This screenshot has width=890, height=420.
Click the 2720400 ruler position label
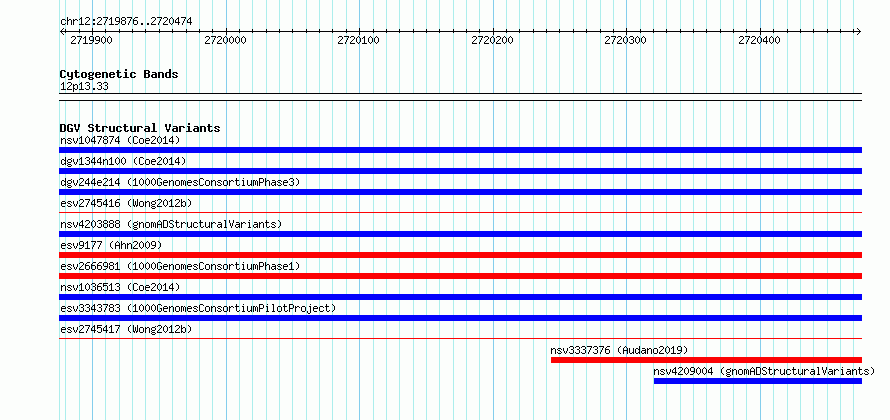759,41
